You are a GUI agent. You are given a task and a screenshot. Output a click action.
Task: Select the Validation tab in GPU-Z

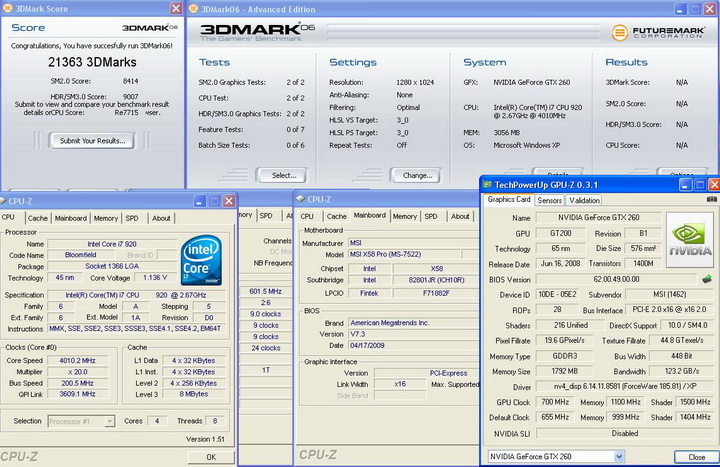pyautogui.click(x=584, y=200)
